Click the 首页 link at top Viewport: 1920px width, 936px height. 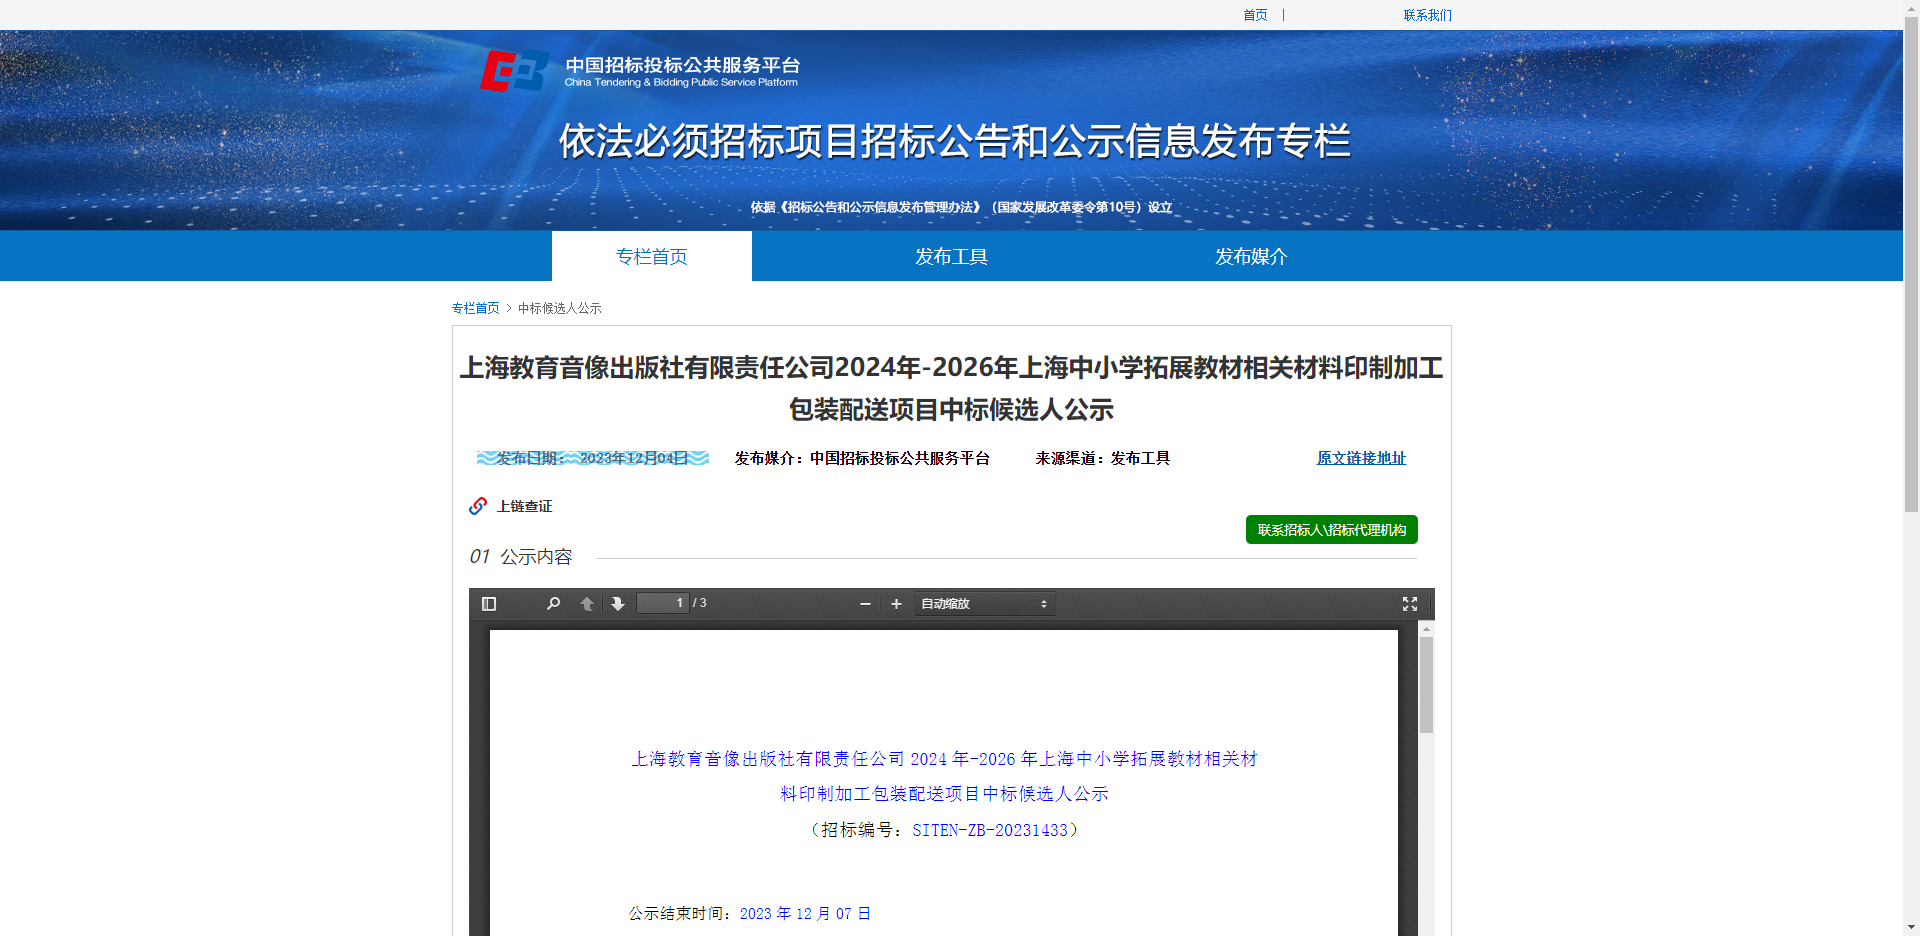[x=1255, y=15]
